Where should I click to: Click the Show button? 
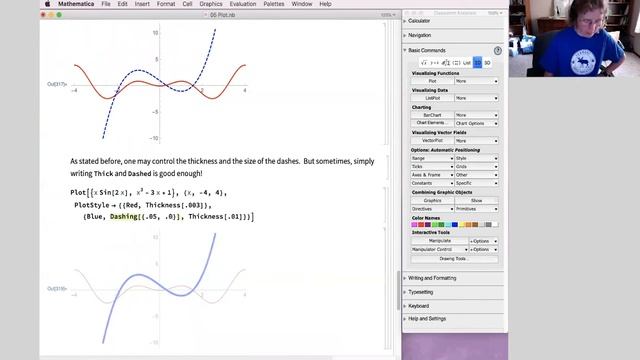click(476, 200)
